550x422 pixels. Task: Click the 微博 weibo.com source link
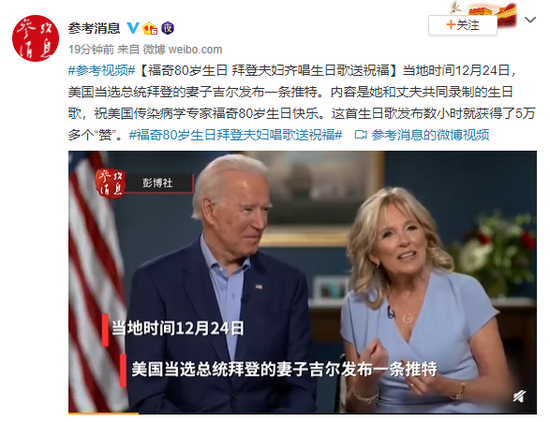coord(182,49)
